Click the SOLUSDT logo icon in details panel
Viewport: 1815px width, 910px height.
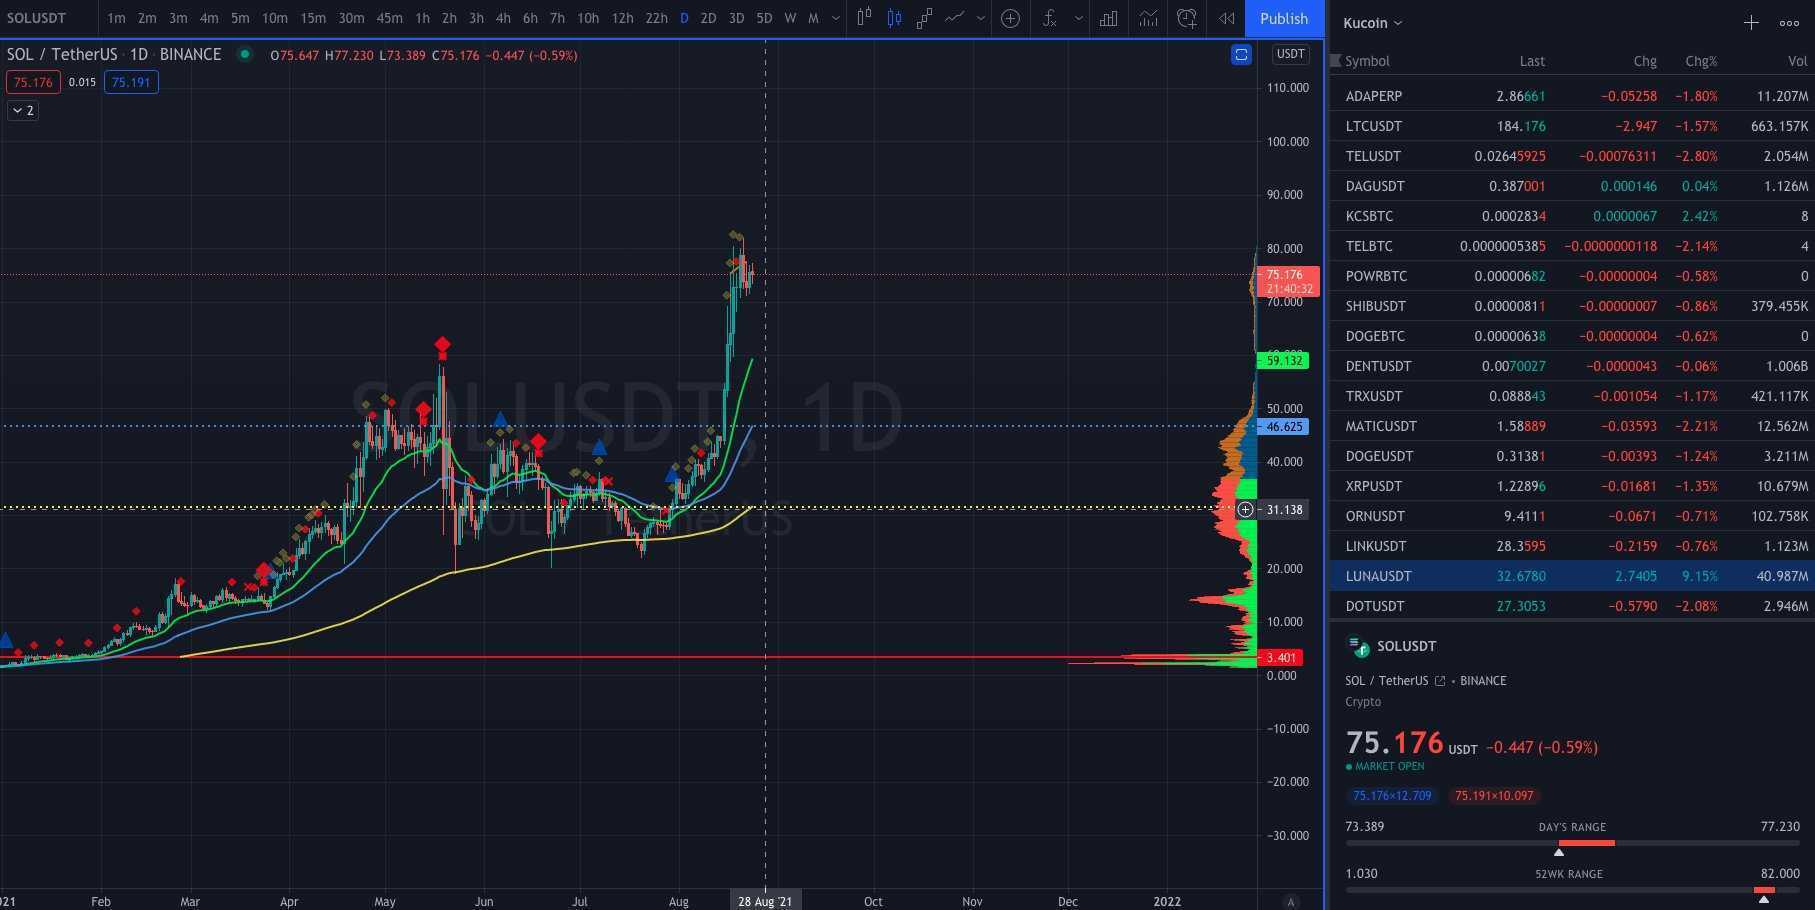1359,646
